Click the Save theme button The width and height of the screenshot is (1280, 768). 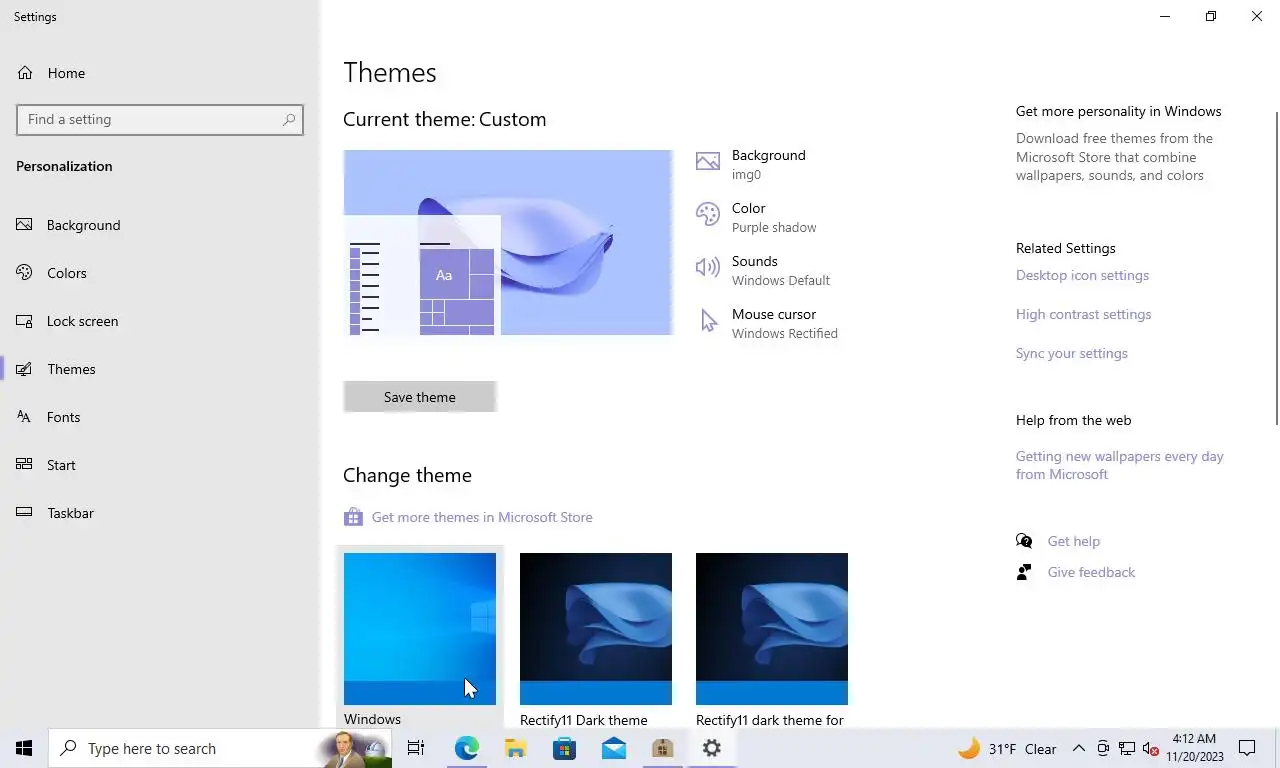coord(420,397)
